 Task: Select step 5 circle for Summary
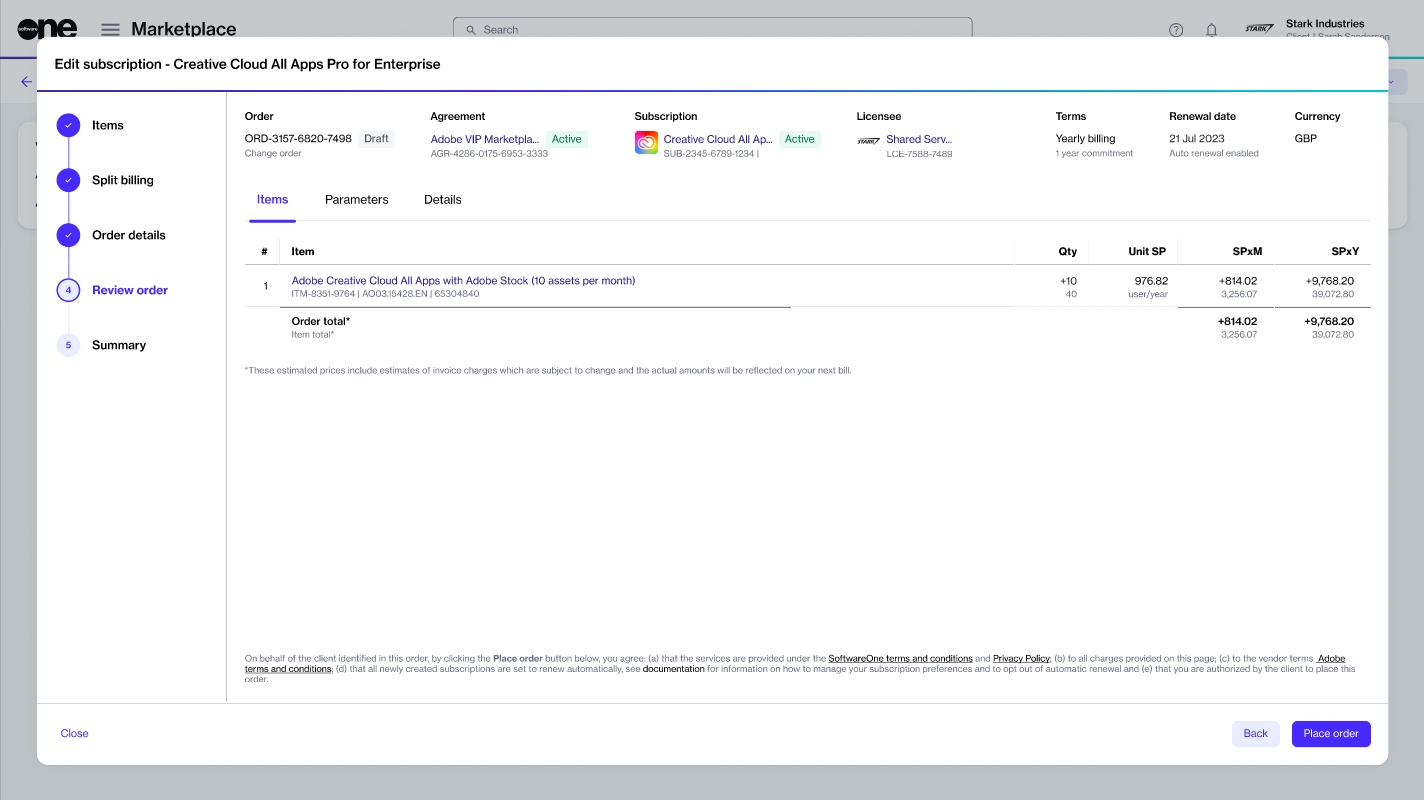pyautogui.click(x=68, y=345)
